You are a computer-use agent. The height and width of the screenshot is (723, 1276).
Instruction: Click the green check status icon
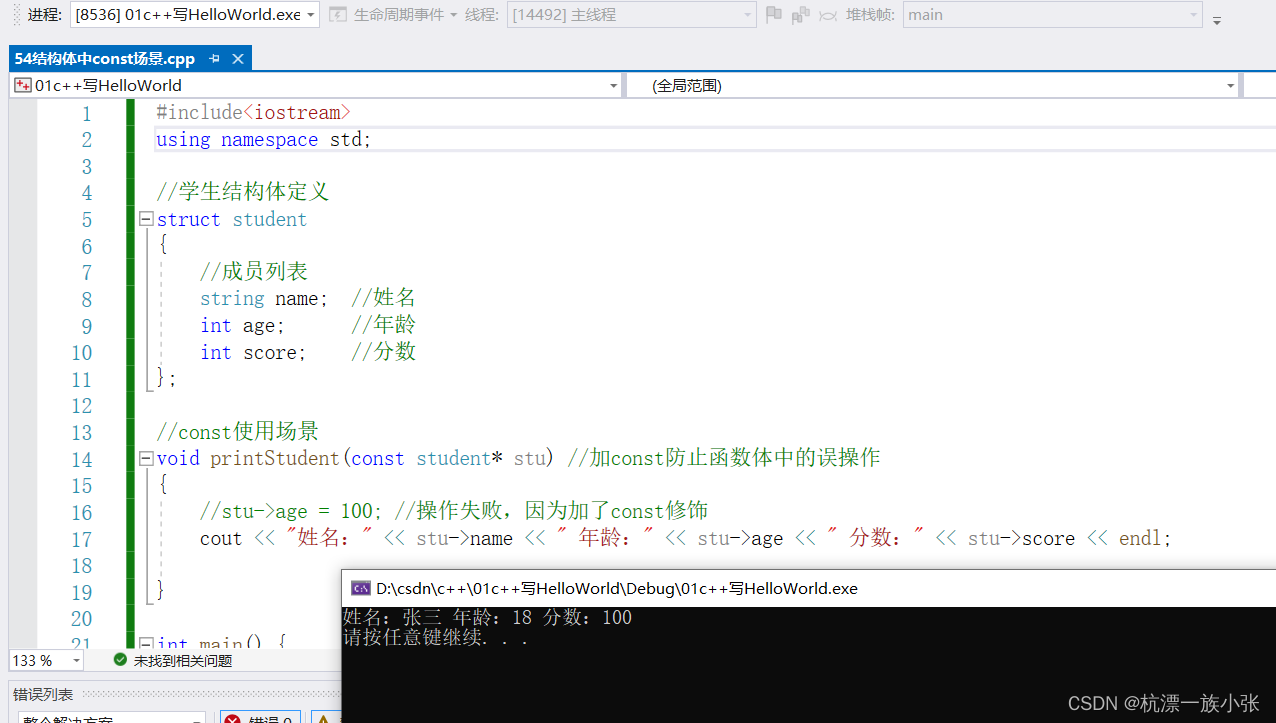pyautogui.click(x=120, y=660)
